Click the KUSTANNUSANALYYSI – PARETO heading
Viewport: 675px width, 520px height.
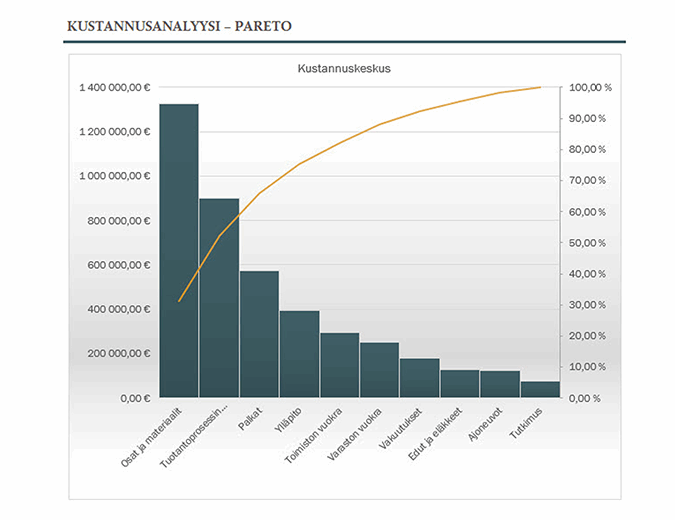click(179, 25)
